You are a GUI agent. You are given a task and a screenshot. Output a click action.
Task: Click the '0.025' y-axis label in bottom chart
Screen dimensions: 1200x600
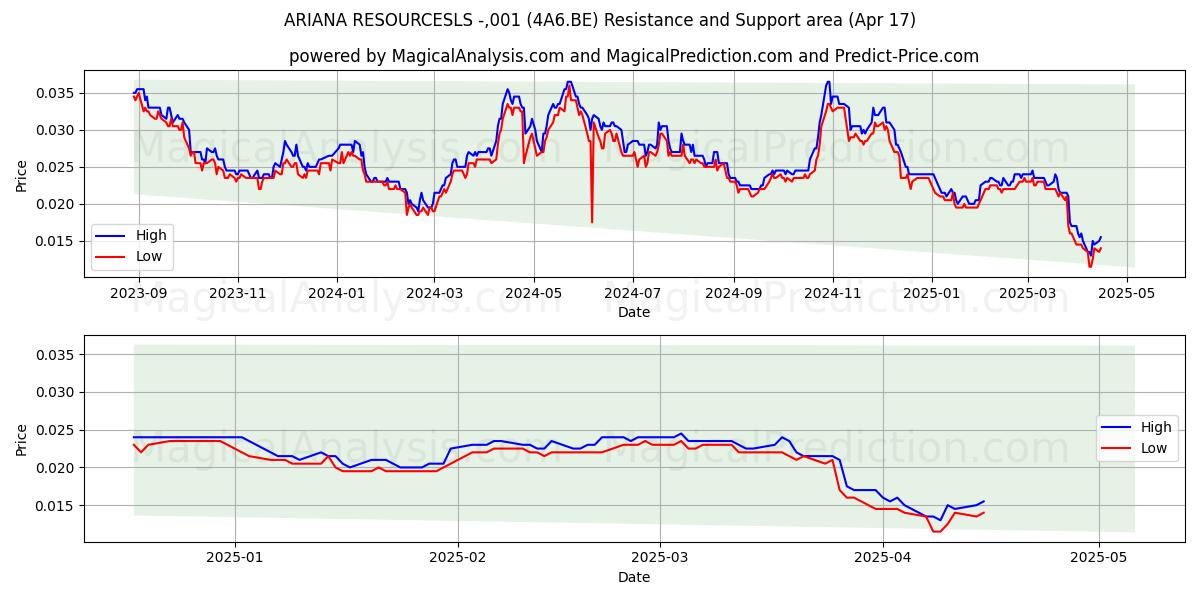[57, 430]
